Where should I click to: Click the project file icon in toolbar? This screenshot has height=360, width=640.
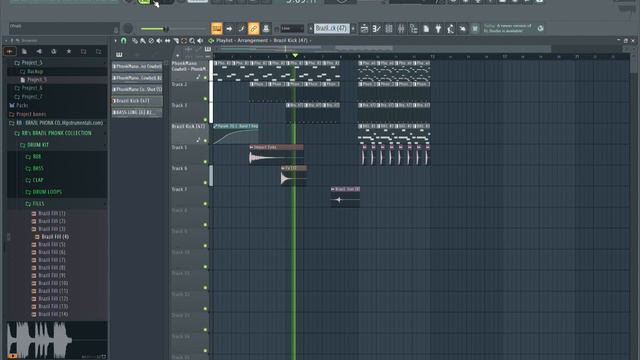(426, 29)
